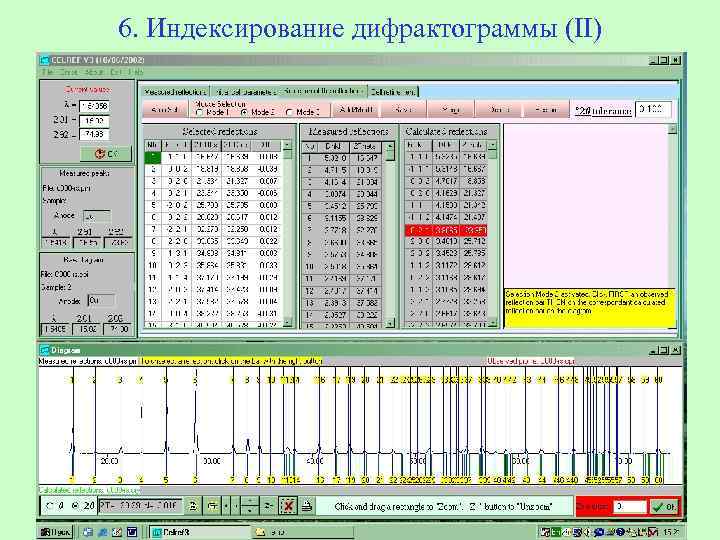
Task: Select row 10 in Measured reflections table
Action: [x=343, y=266]
